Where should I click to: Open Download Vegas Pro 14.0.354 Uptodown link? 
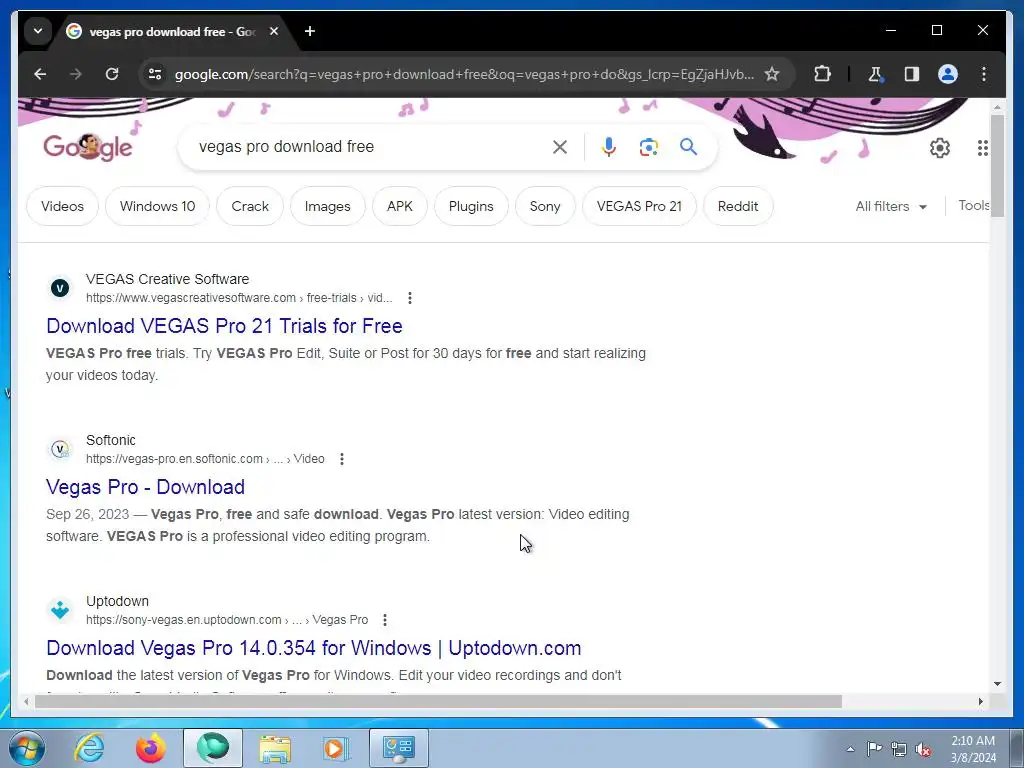tap(313, 648)
